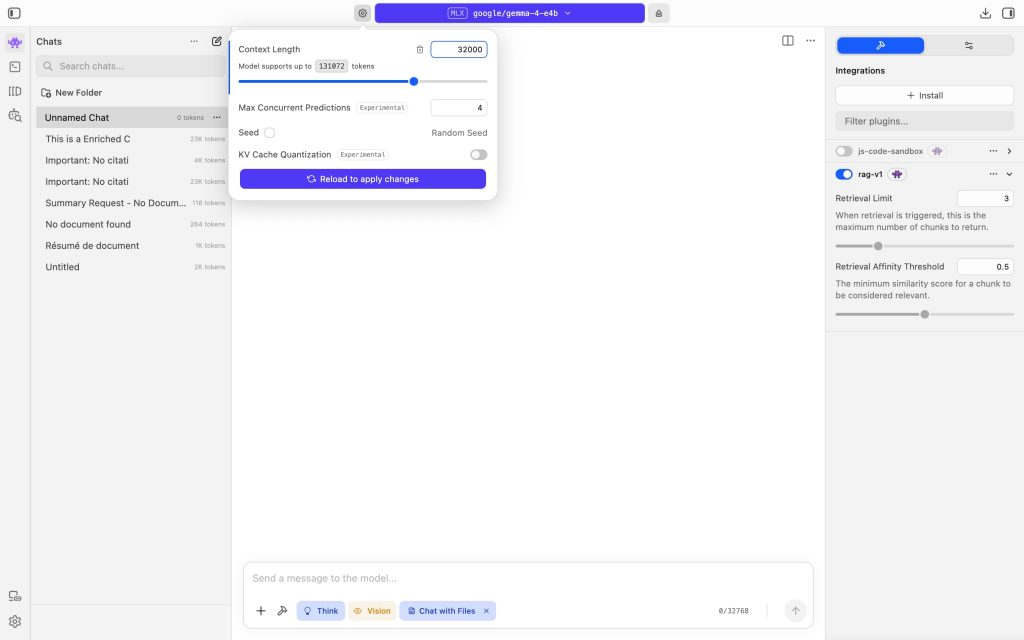Click the 131072 max tokens badge
The image size is (1024, 640).
(331, 66)
